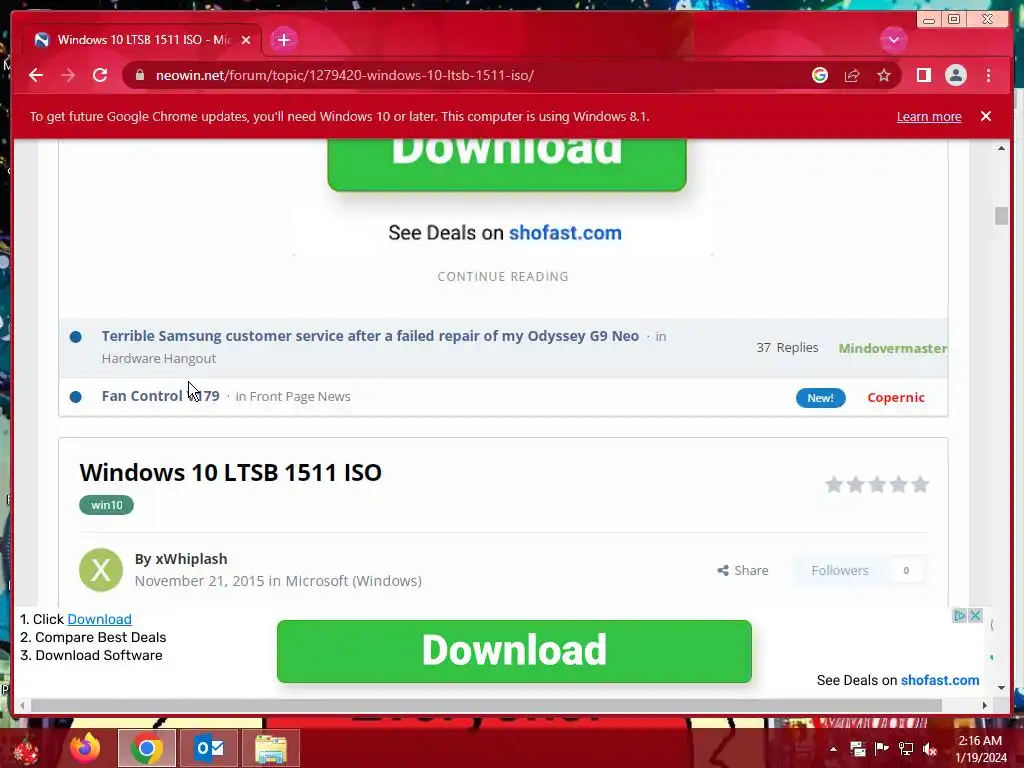Open the Chrome profile avatar
1024x768 pixels.
click(955, 75)
